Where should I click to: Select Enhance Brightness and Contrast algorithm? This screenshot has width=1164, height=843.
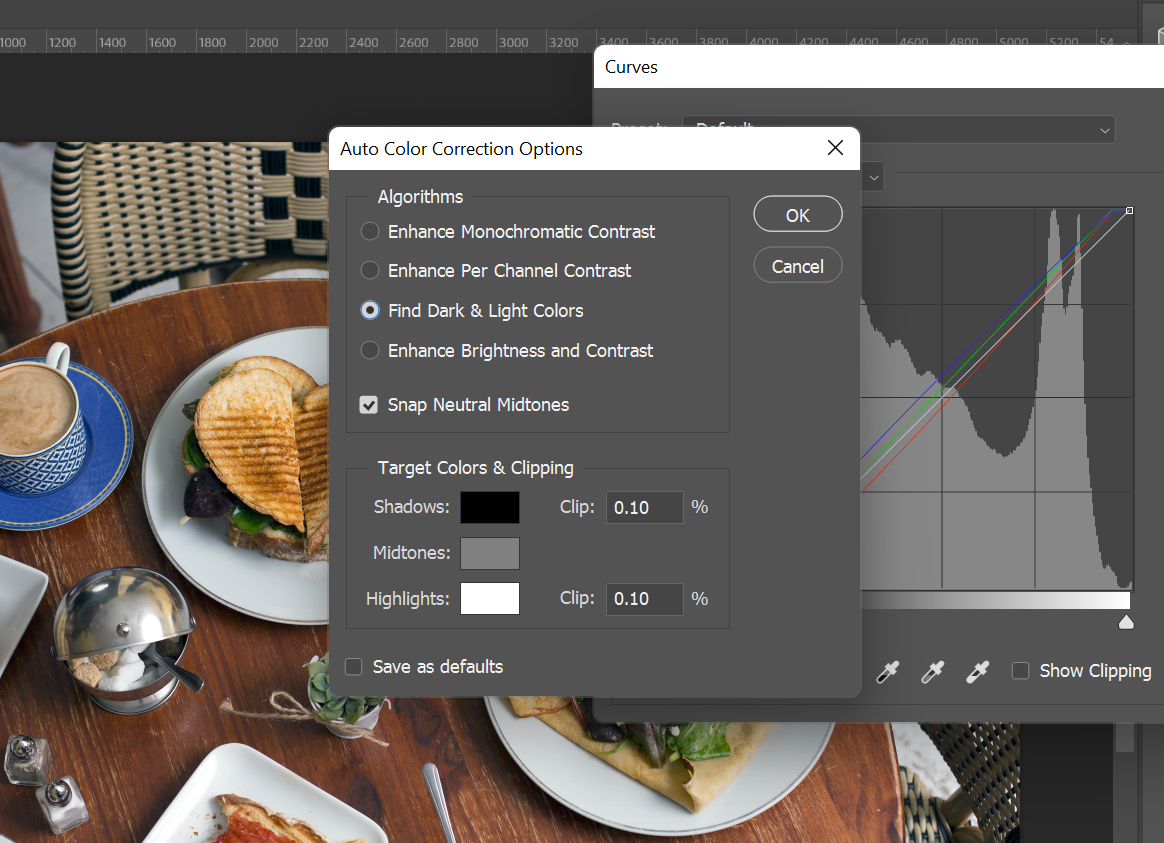pos(370,351)
